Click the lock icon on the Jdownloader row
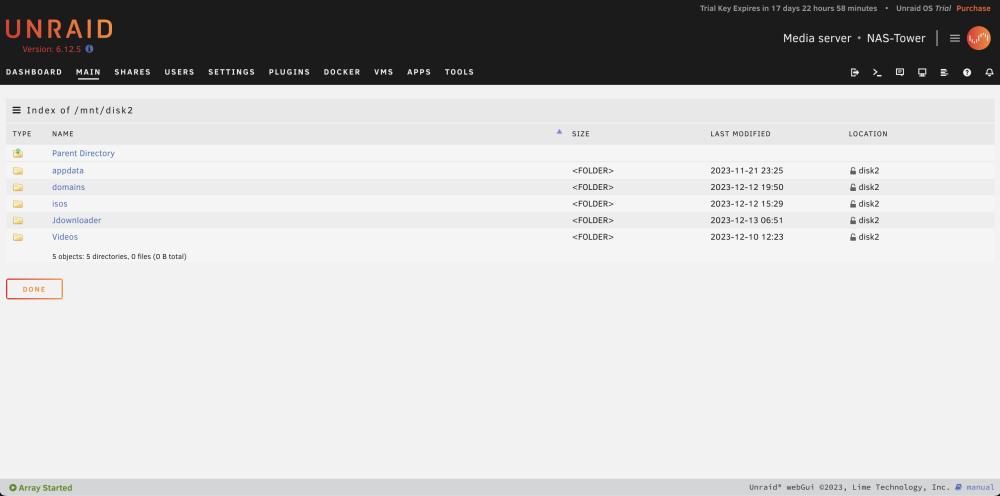 point(853,221)
